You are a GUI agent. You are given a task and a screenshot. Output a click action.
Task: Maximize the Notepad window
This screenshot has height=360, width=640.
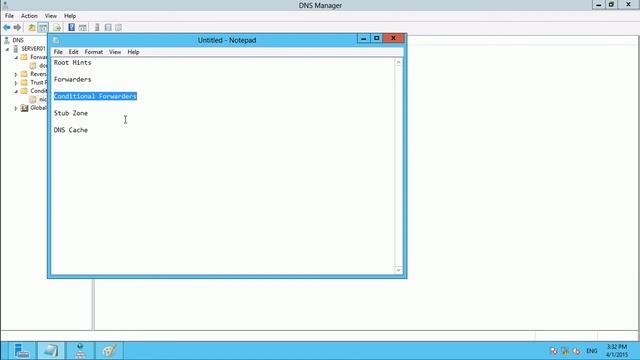376,38
